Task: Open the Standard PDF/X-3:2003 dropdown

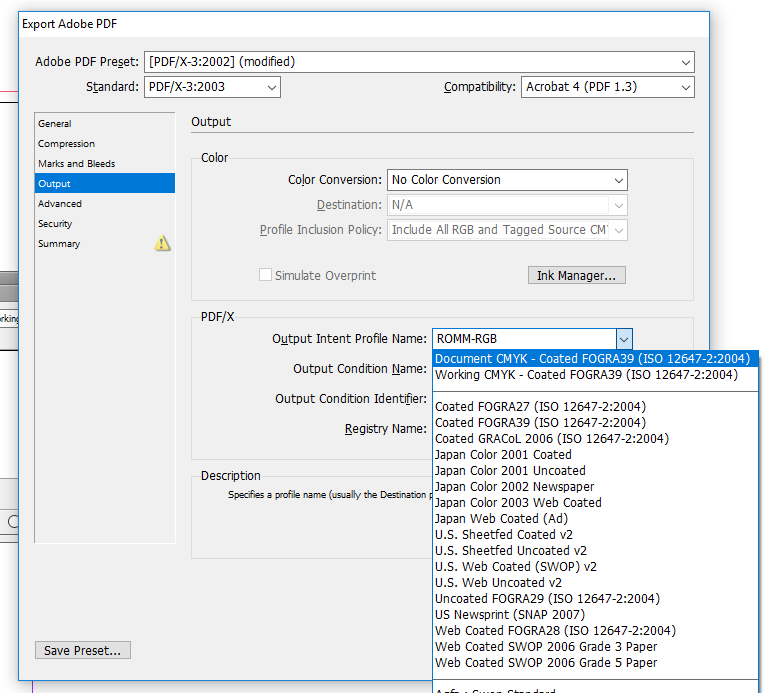Action: click(x=212, y=87)
